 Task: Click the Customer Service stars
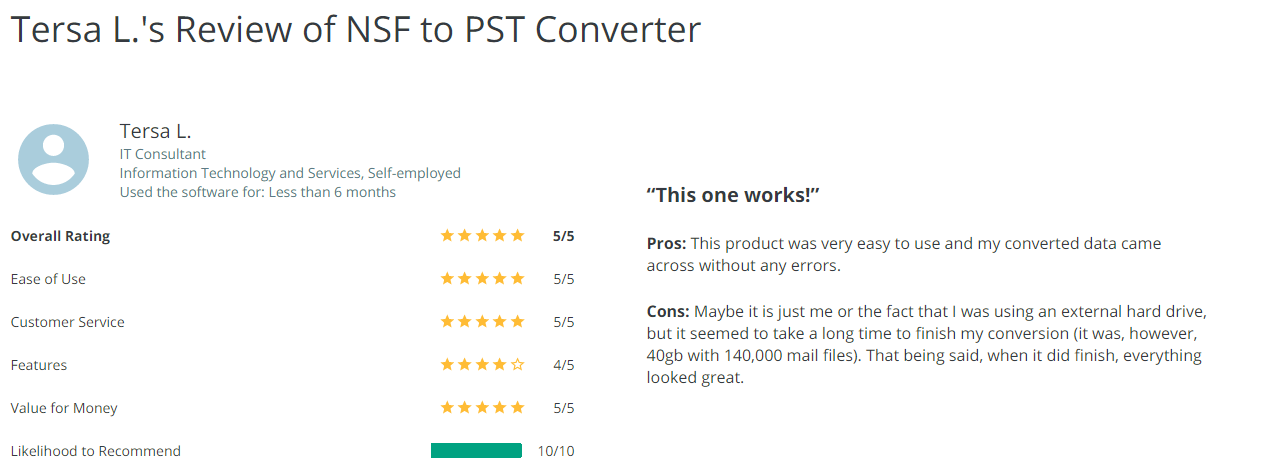click(482, 322)
